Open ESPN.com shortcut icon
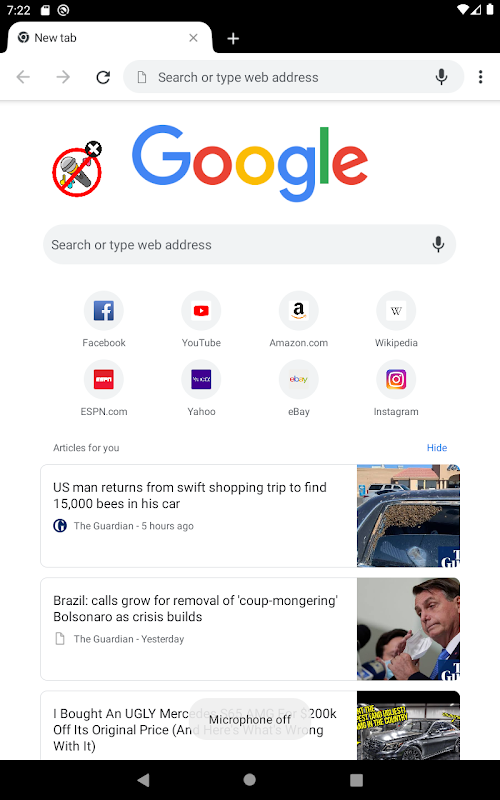Viewport: 500px width, 800px height. [104, 380]
